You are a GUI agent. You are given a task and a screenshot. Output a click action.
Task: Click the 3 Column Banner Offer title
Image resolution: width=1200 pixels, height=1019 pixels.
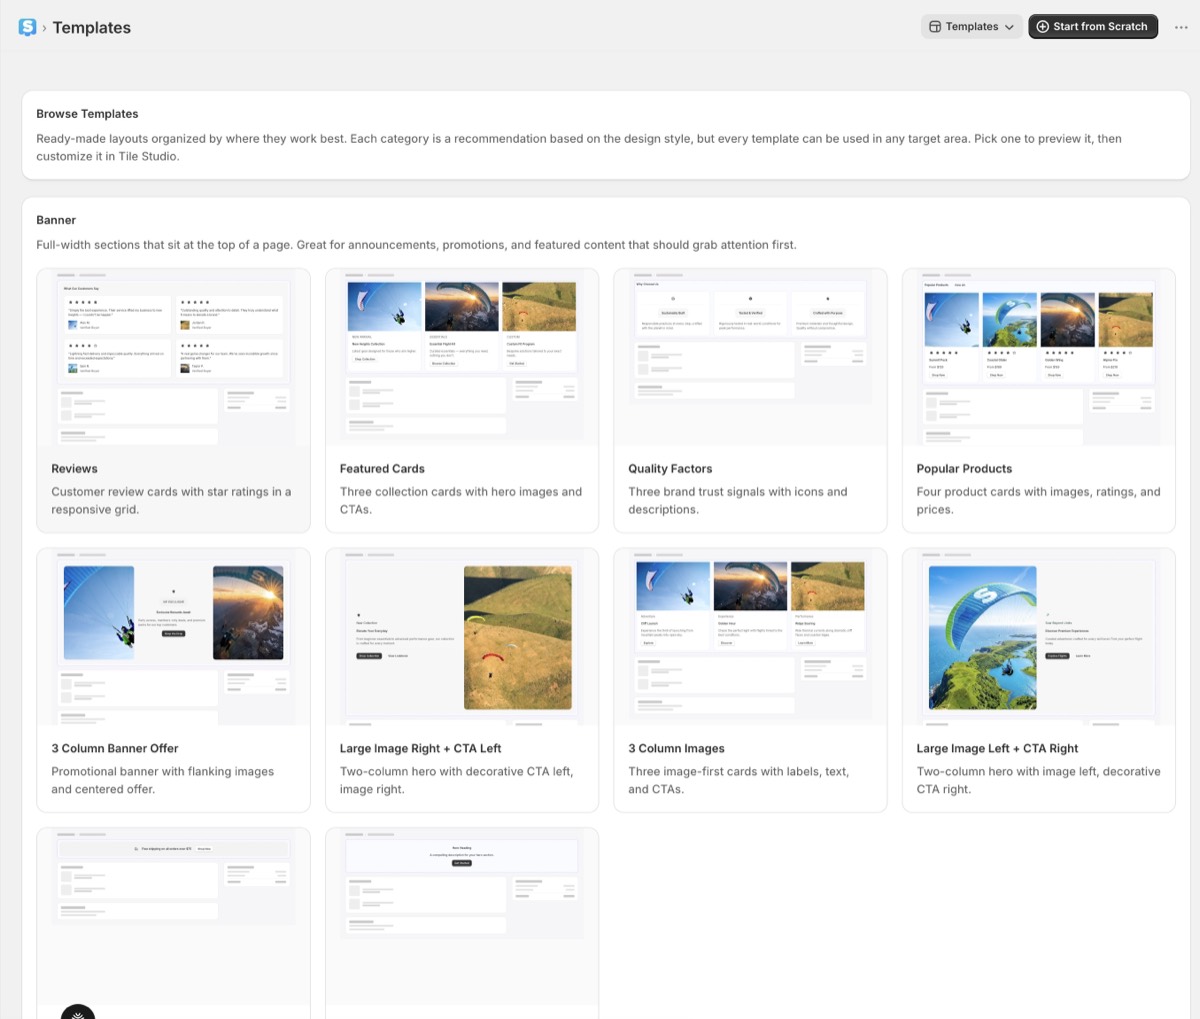tap(115, 749)
